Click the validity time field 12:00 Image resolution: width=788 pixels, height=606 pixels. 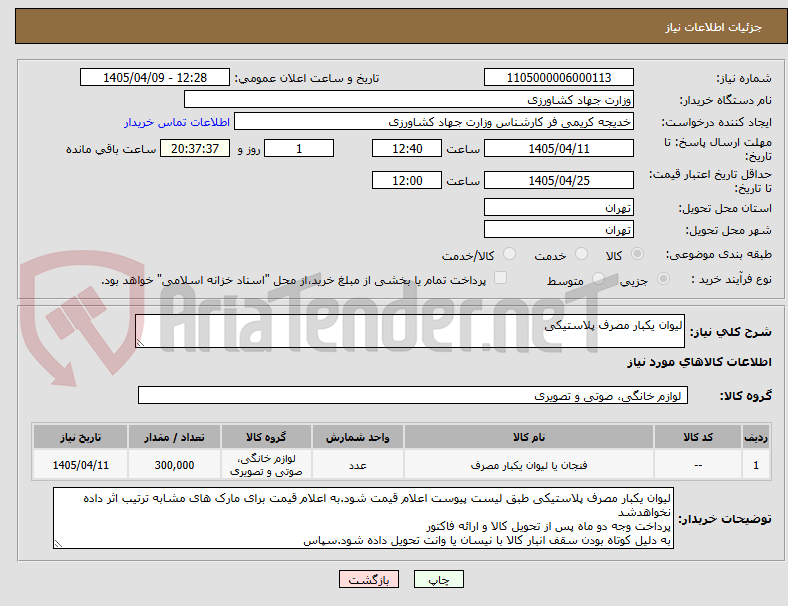tap(407, 180)
